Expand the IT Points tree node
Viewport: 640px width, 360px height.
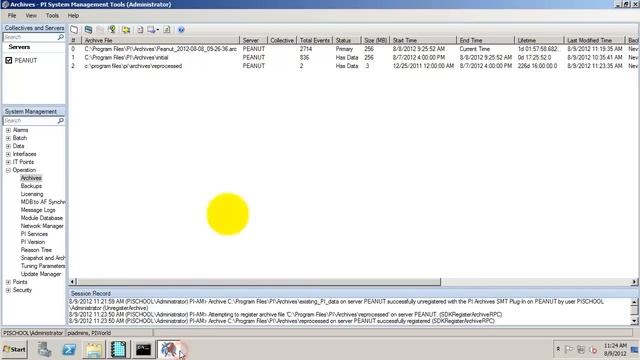[8, 162]
